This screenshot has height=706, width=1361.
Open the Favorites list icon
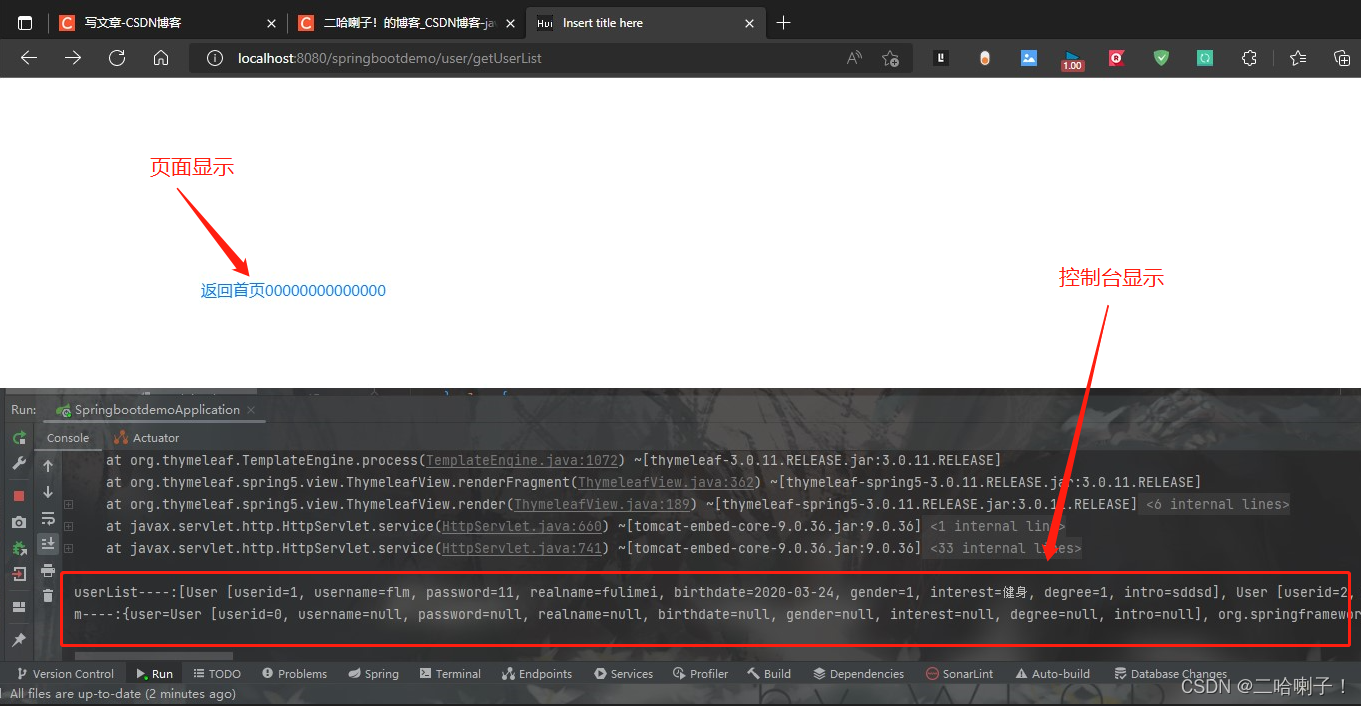click(x=1298, y=58)
